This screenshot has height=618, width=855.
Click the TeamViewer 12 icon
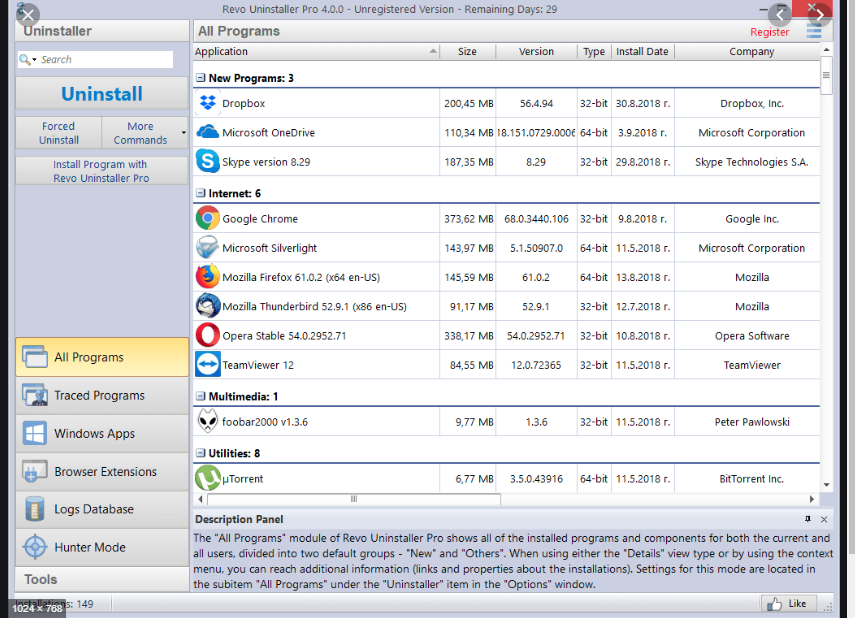click(x=207, y=364)
